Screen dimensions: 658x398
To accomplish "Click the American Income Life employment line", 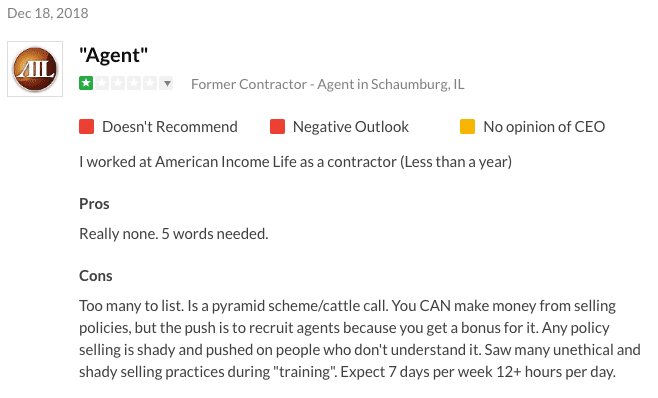I will click(x=295, y=162).
